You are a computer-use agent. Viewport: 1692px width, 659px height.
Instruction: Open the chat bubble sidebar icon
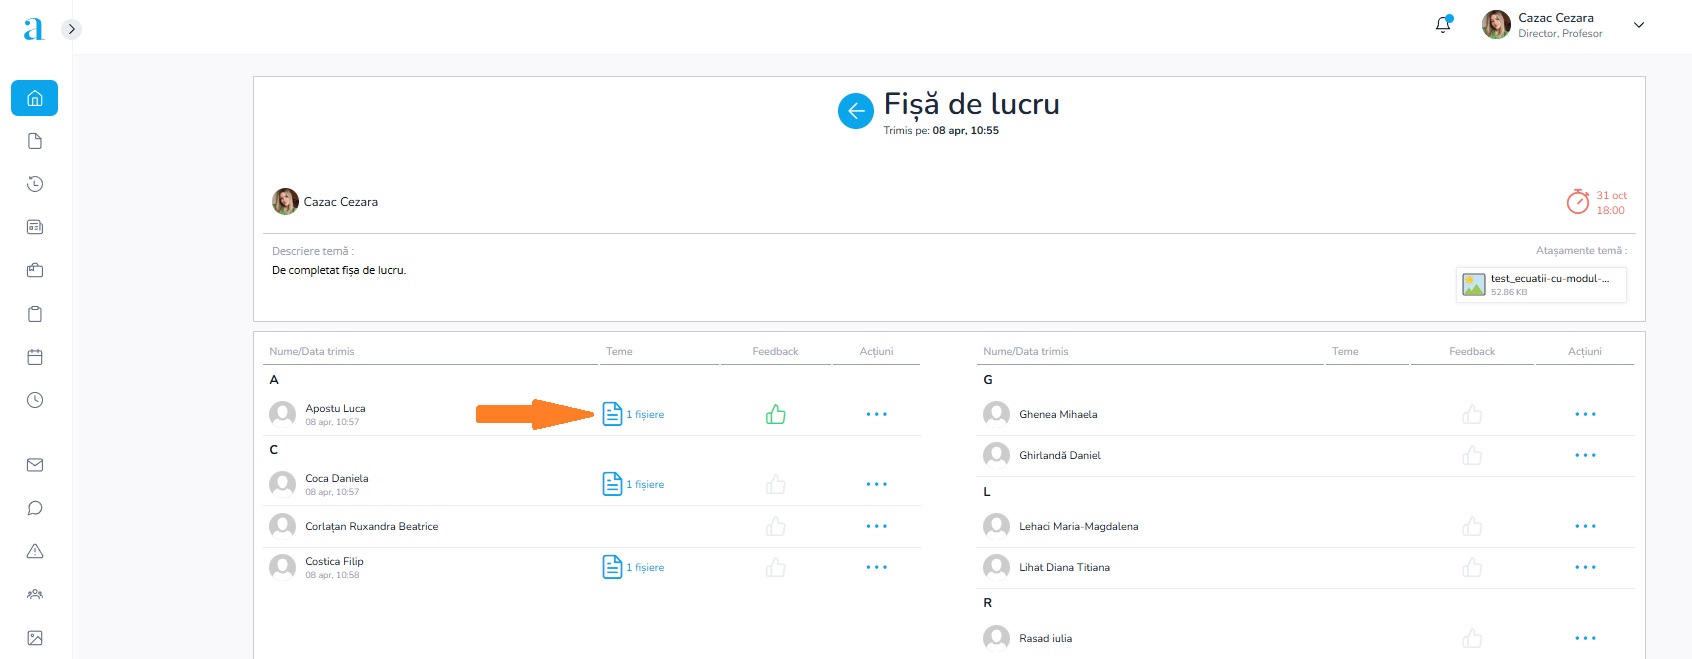(35, 508)
